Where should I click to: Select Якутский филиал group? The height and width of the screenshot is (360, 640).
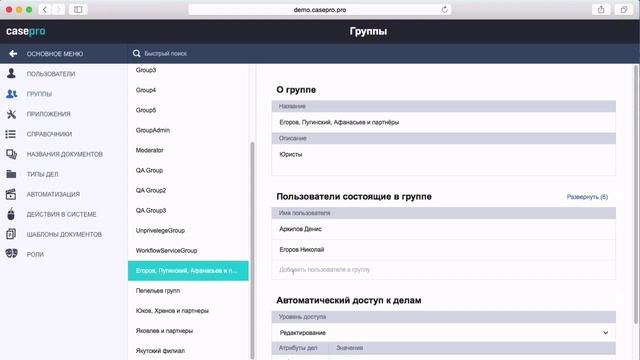[x=188, y=351]
